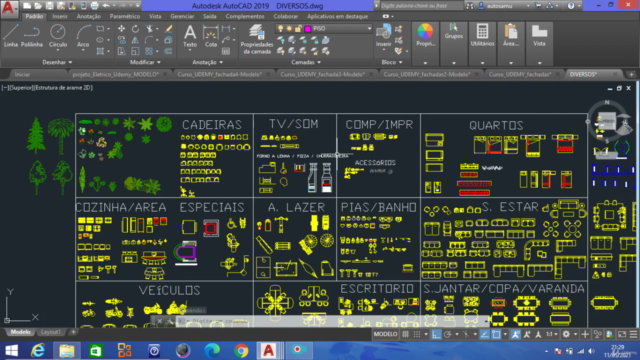Screen dimensions: 640x360
Task: Switch to projeto_Eletrico_Udemy_MODELO file tab
Action: coord(116,74)
